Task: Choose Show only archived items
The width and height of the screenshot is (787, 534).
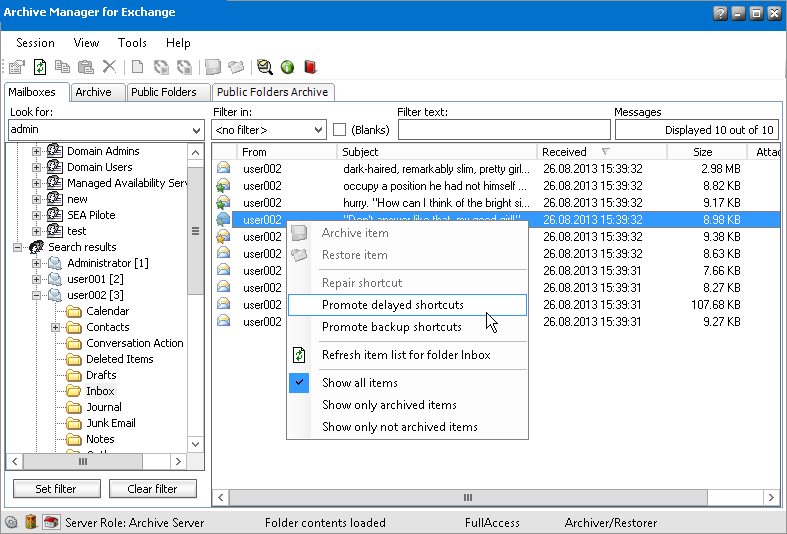Action: 389,405
